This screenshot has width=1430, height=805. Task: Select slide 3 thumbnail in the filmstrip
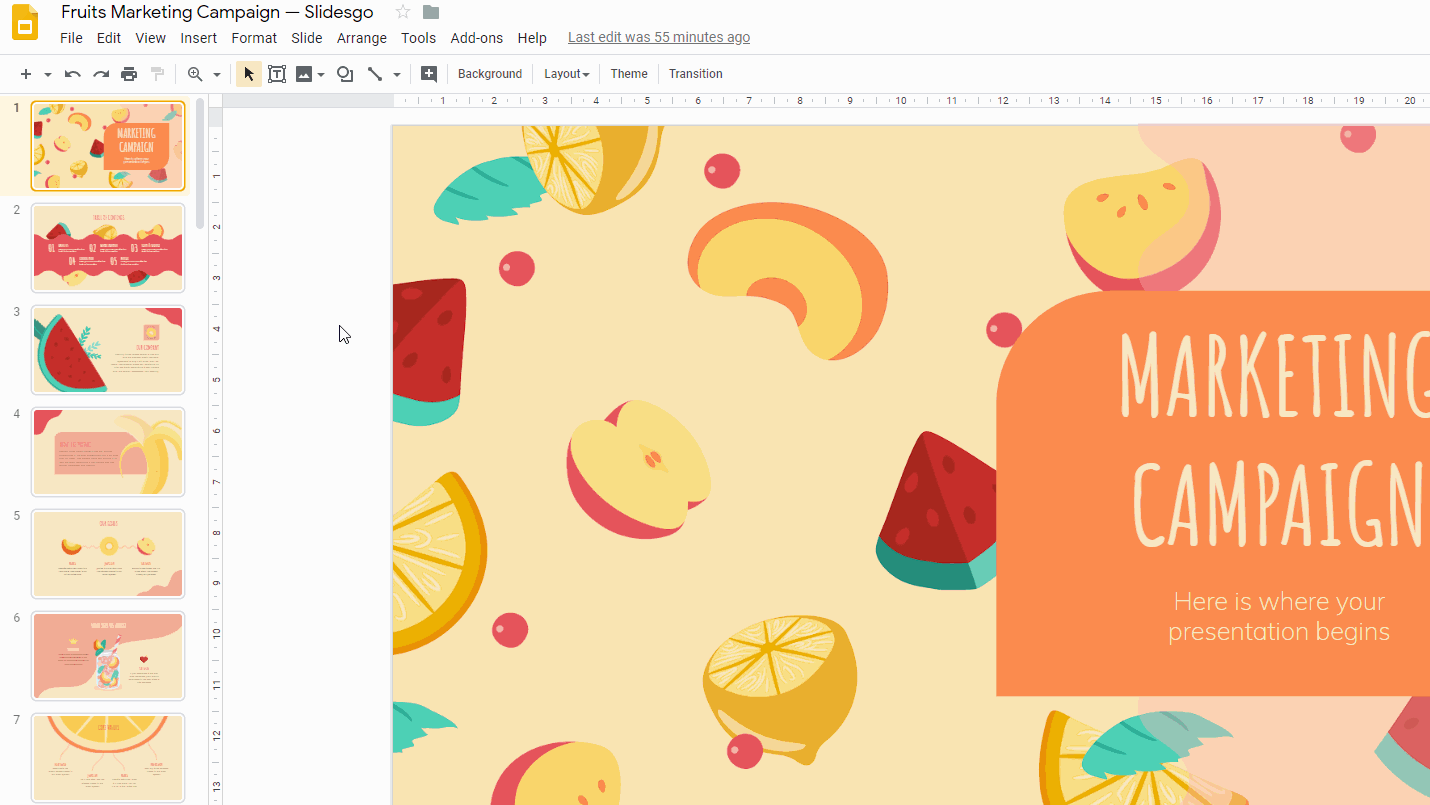click(x=107, y=350)
